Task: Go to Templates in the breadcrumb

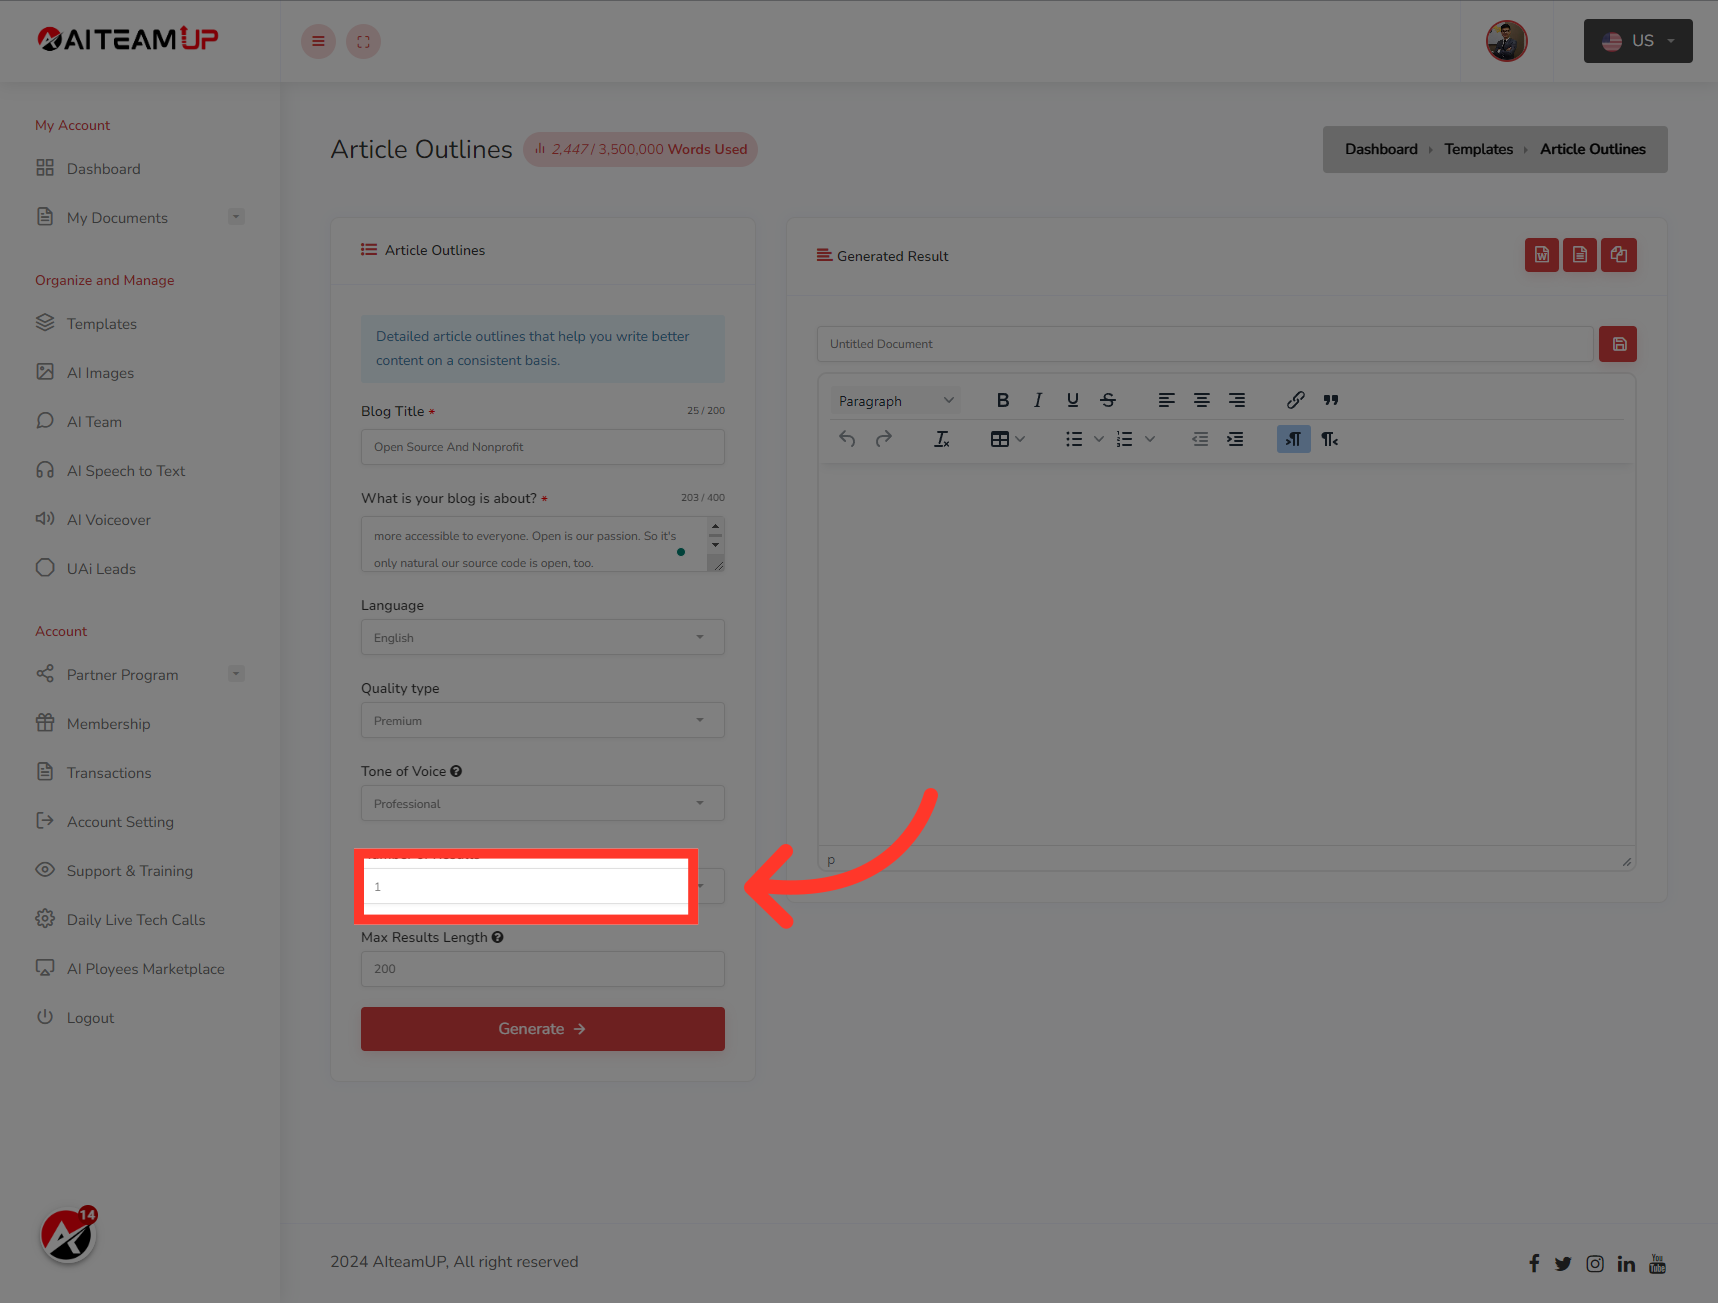Action: (x=1478, y=149)
